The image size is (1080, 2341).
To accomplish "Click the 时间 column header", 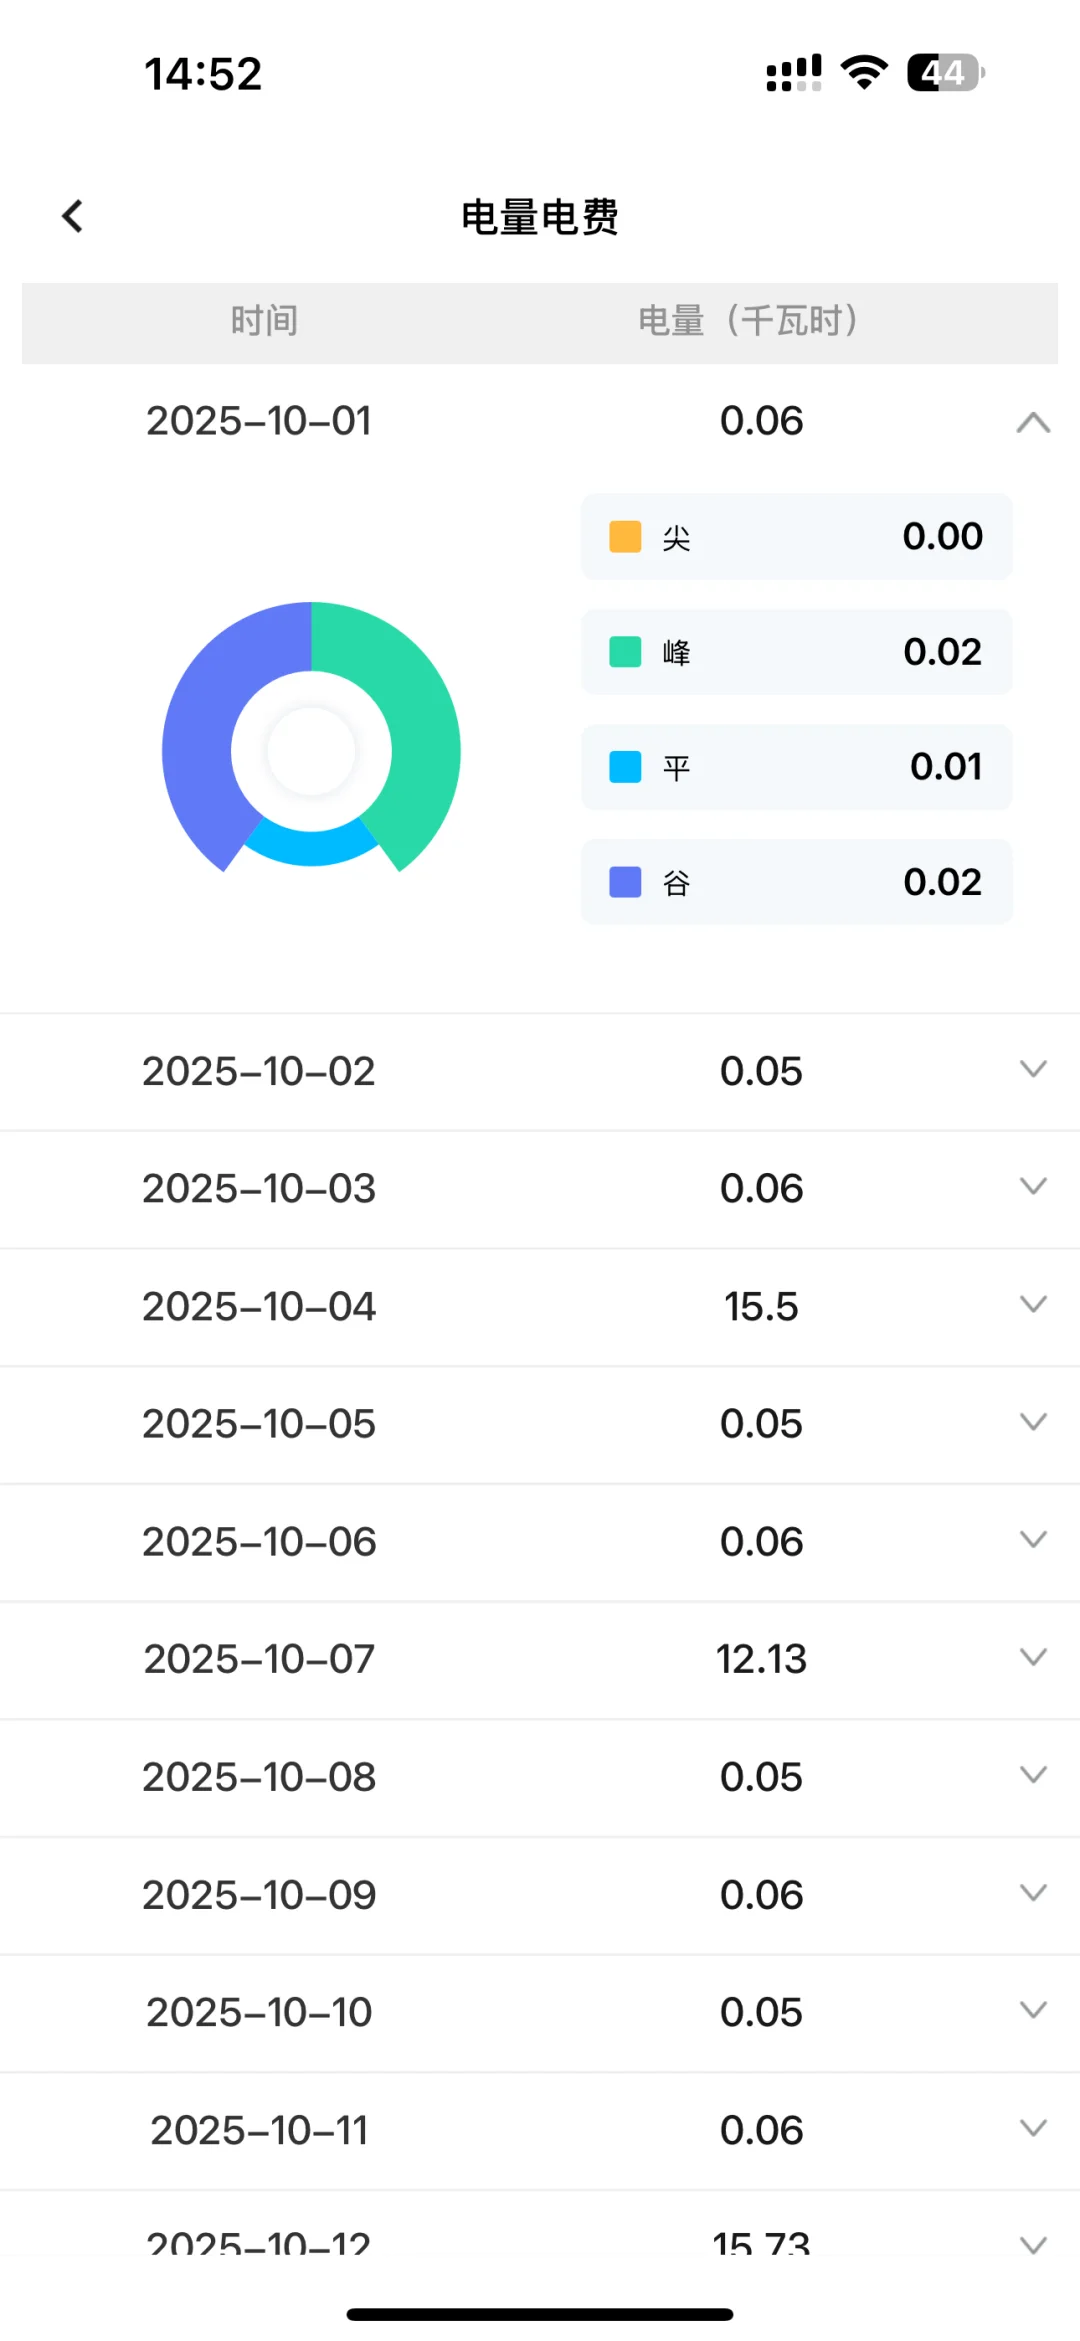I will [264, 321].
